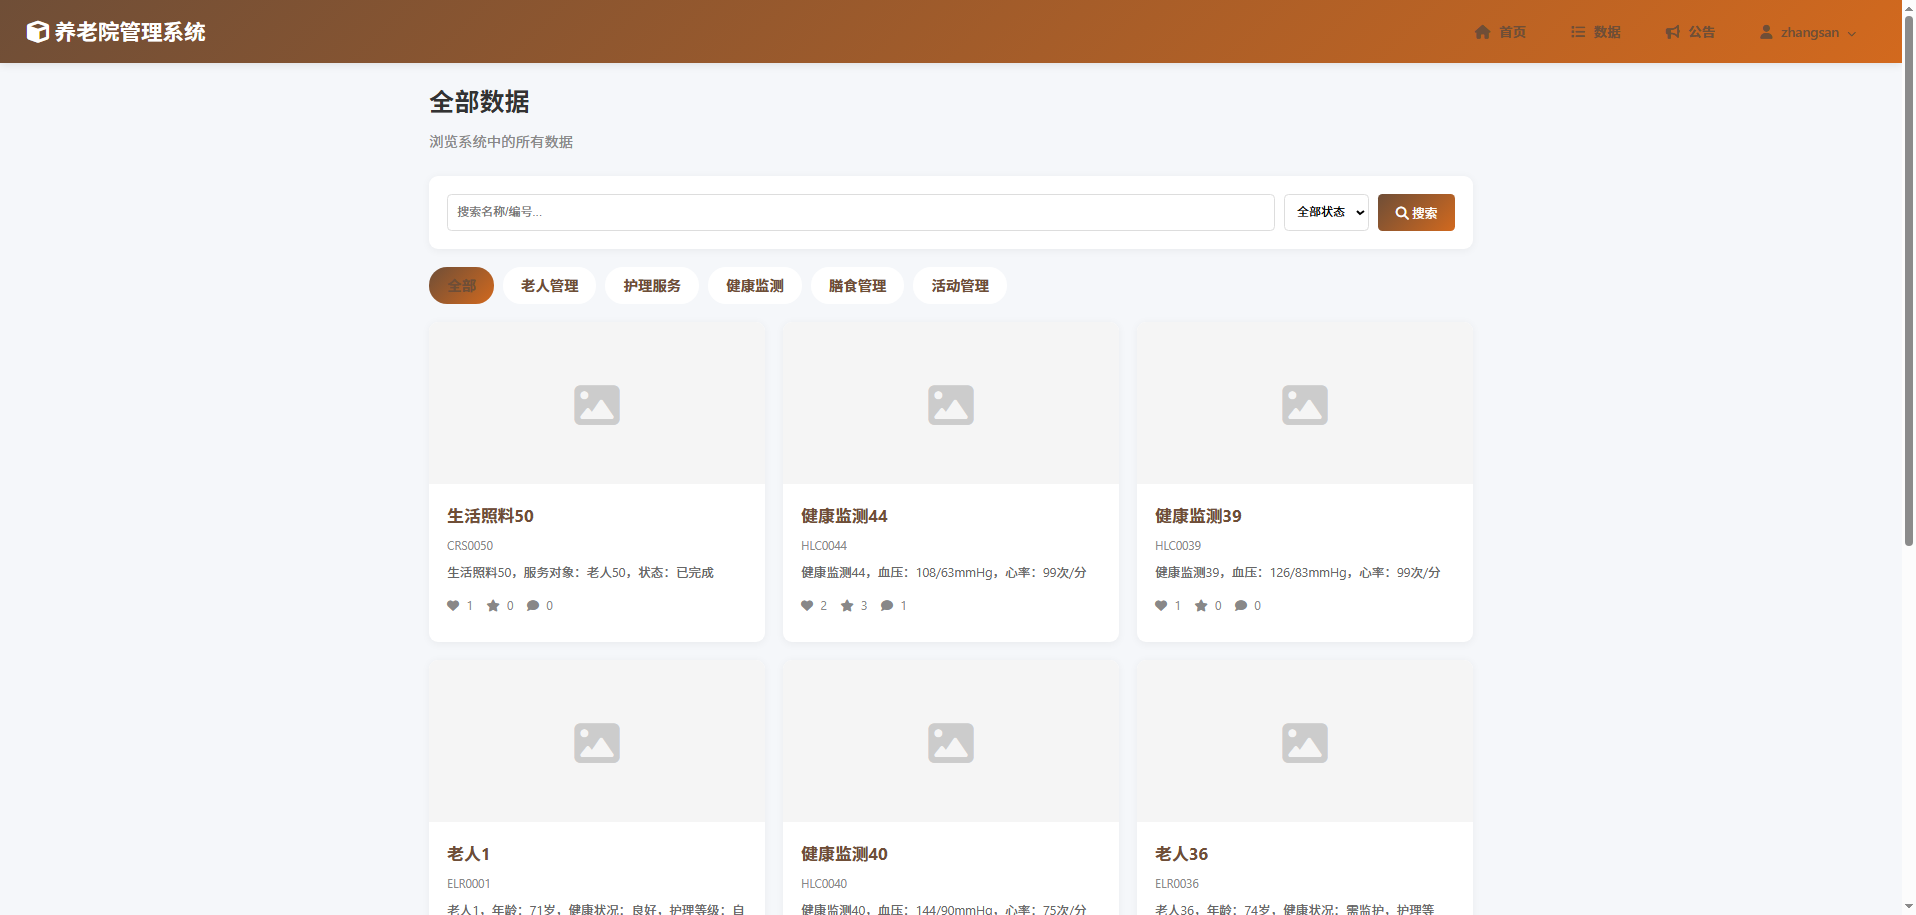The height and width of the screenshot is (915, 1916).
Task: Switch to the 护理服务 tab
Action: (x=652, y=286)
